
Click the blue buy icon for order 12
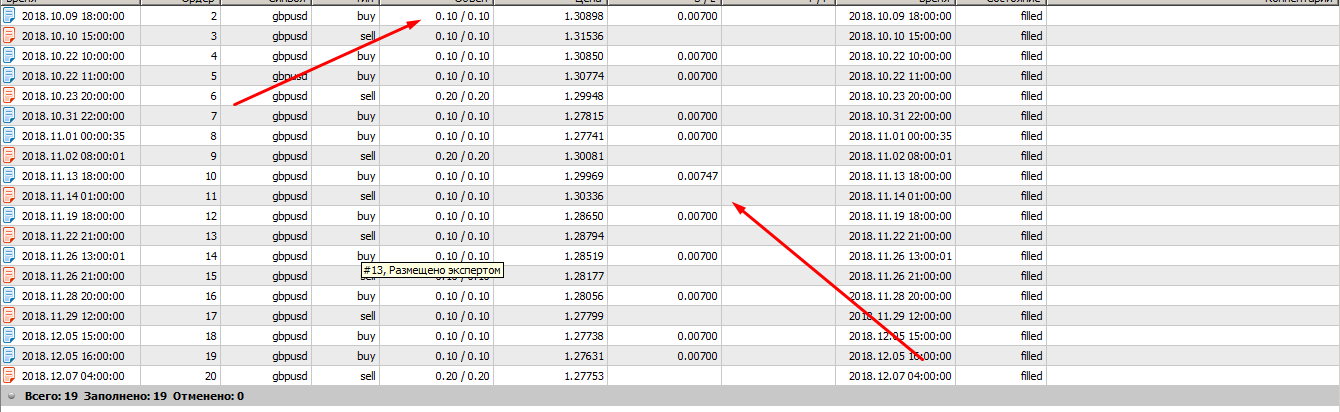pyautogui.click(x=9, y=216)
